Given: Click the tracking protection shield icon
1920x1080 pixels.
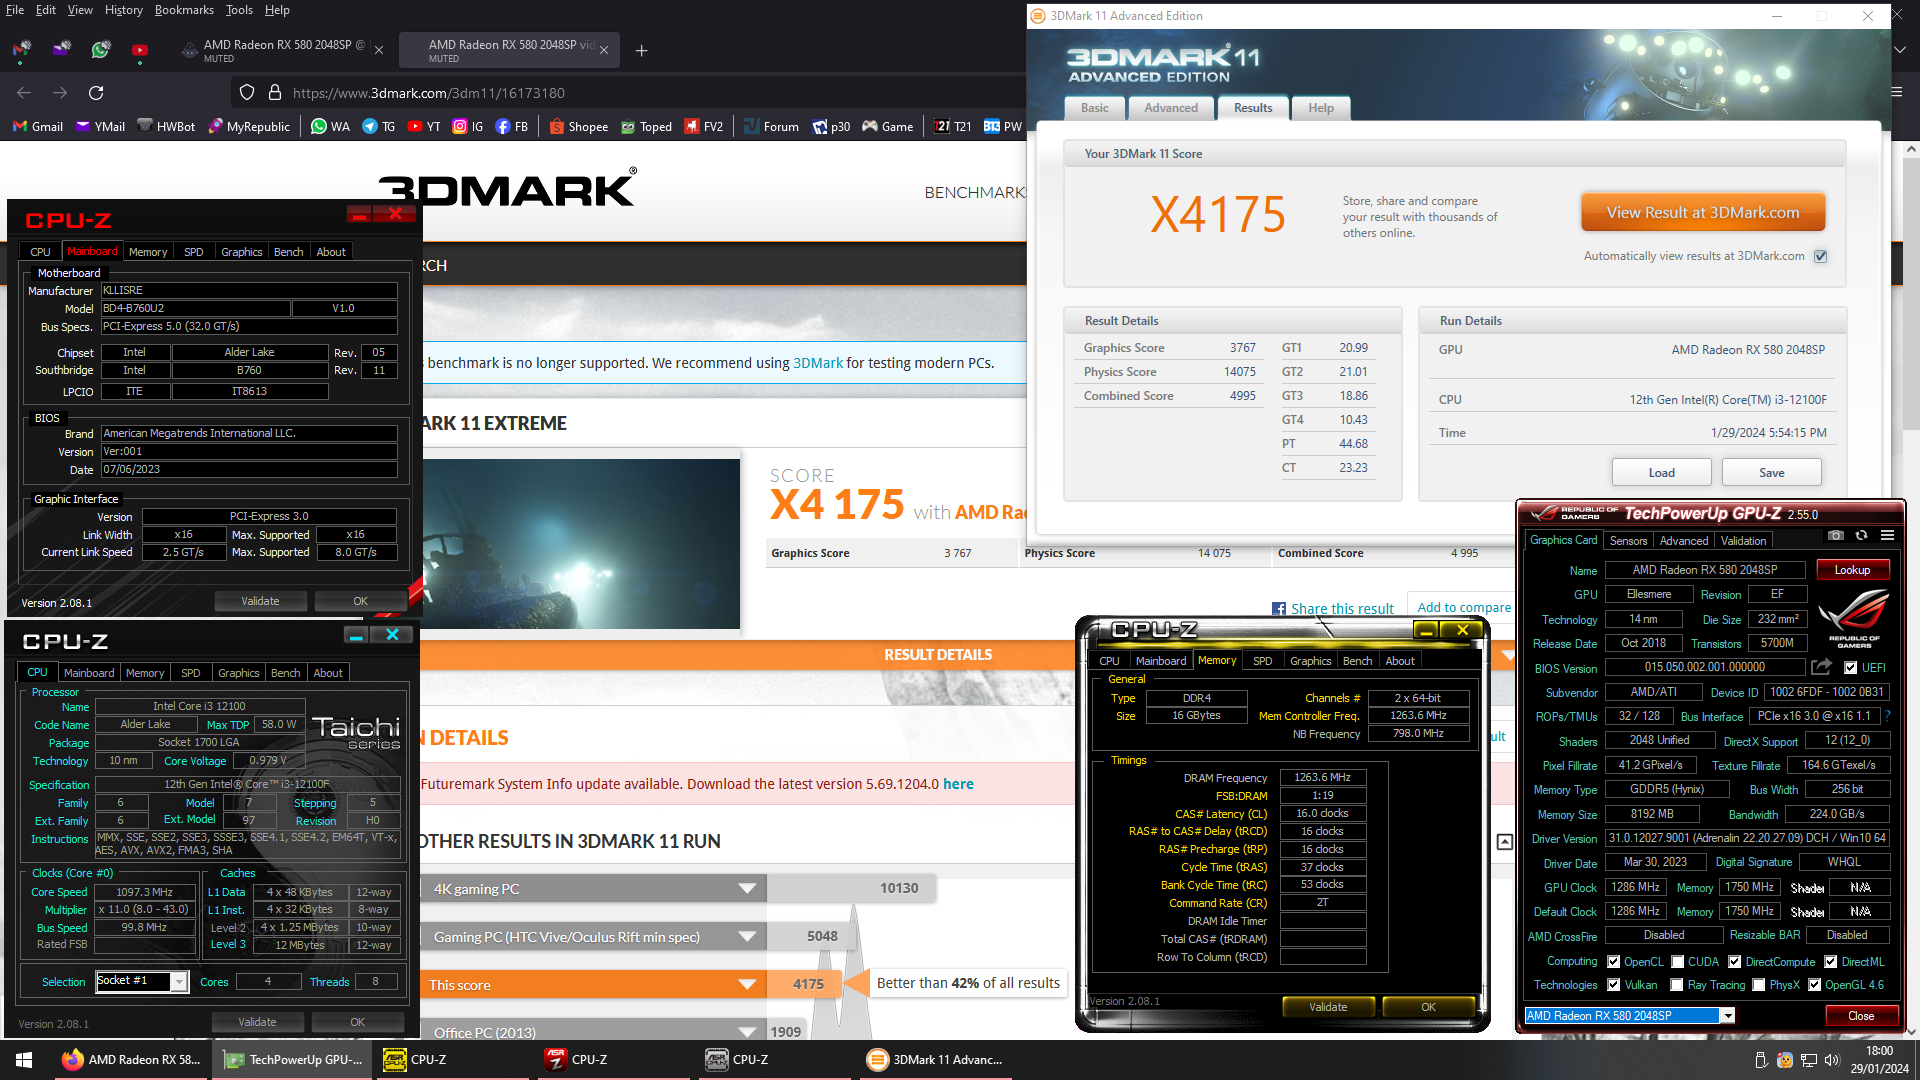Looking at the screenshot, I should (247, 93).
